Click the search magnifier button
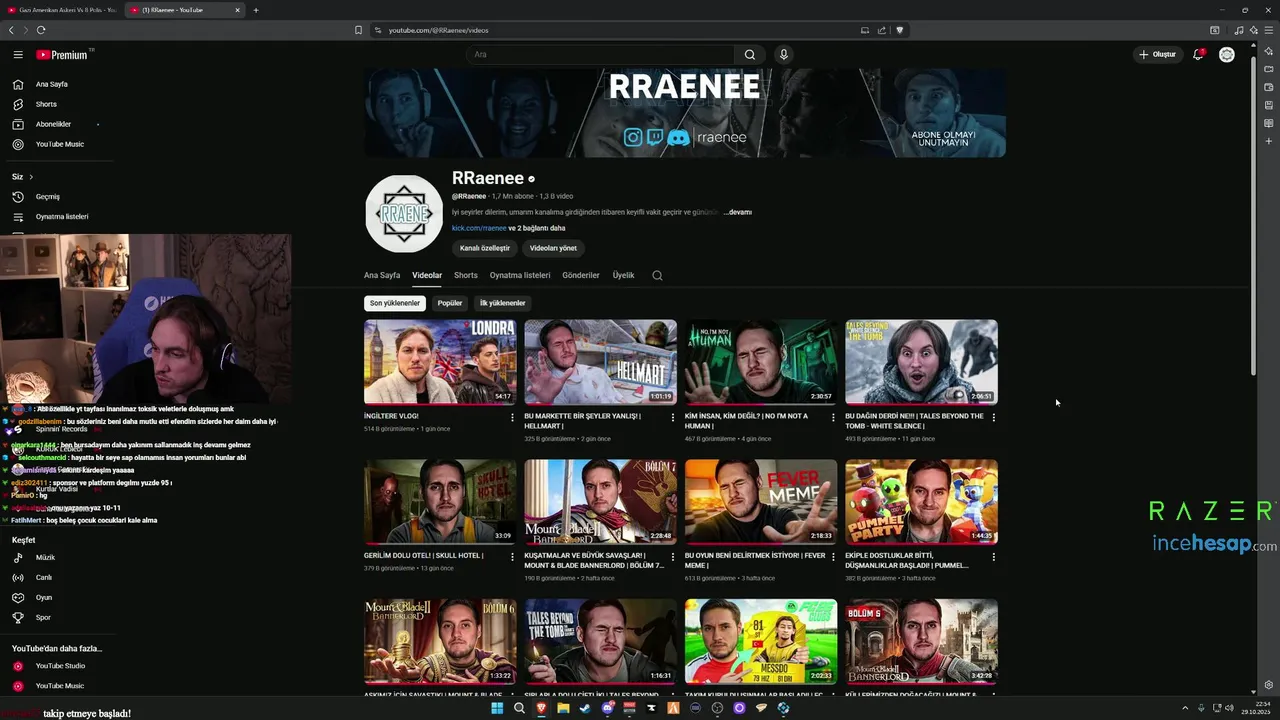 [x=750, y=55]
